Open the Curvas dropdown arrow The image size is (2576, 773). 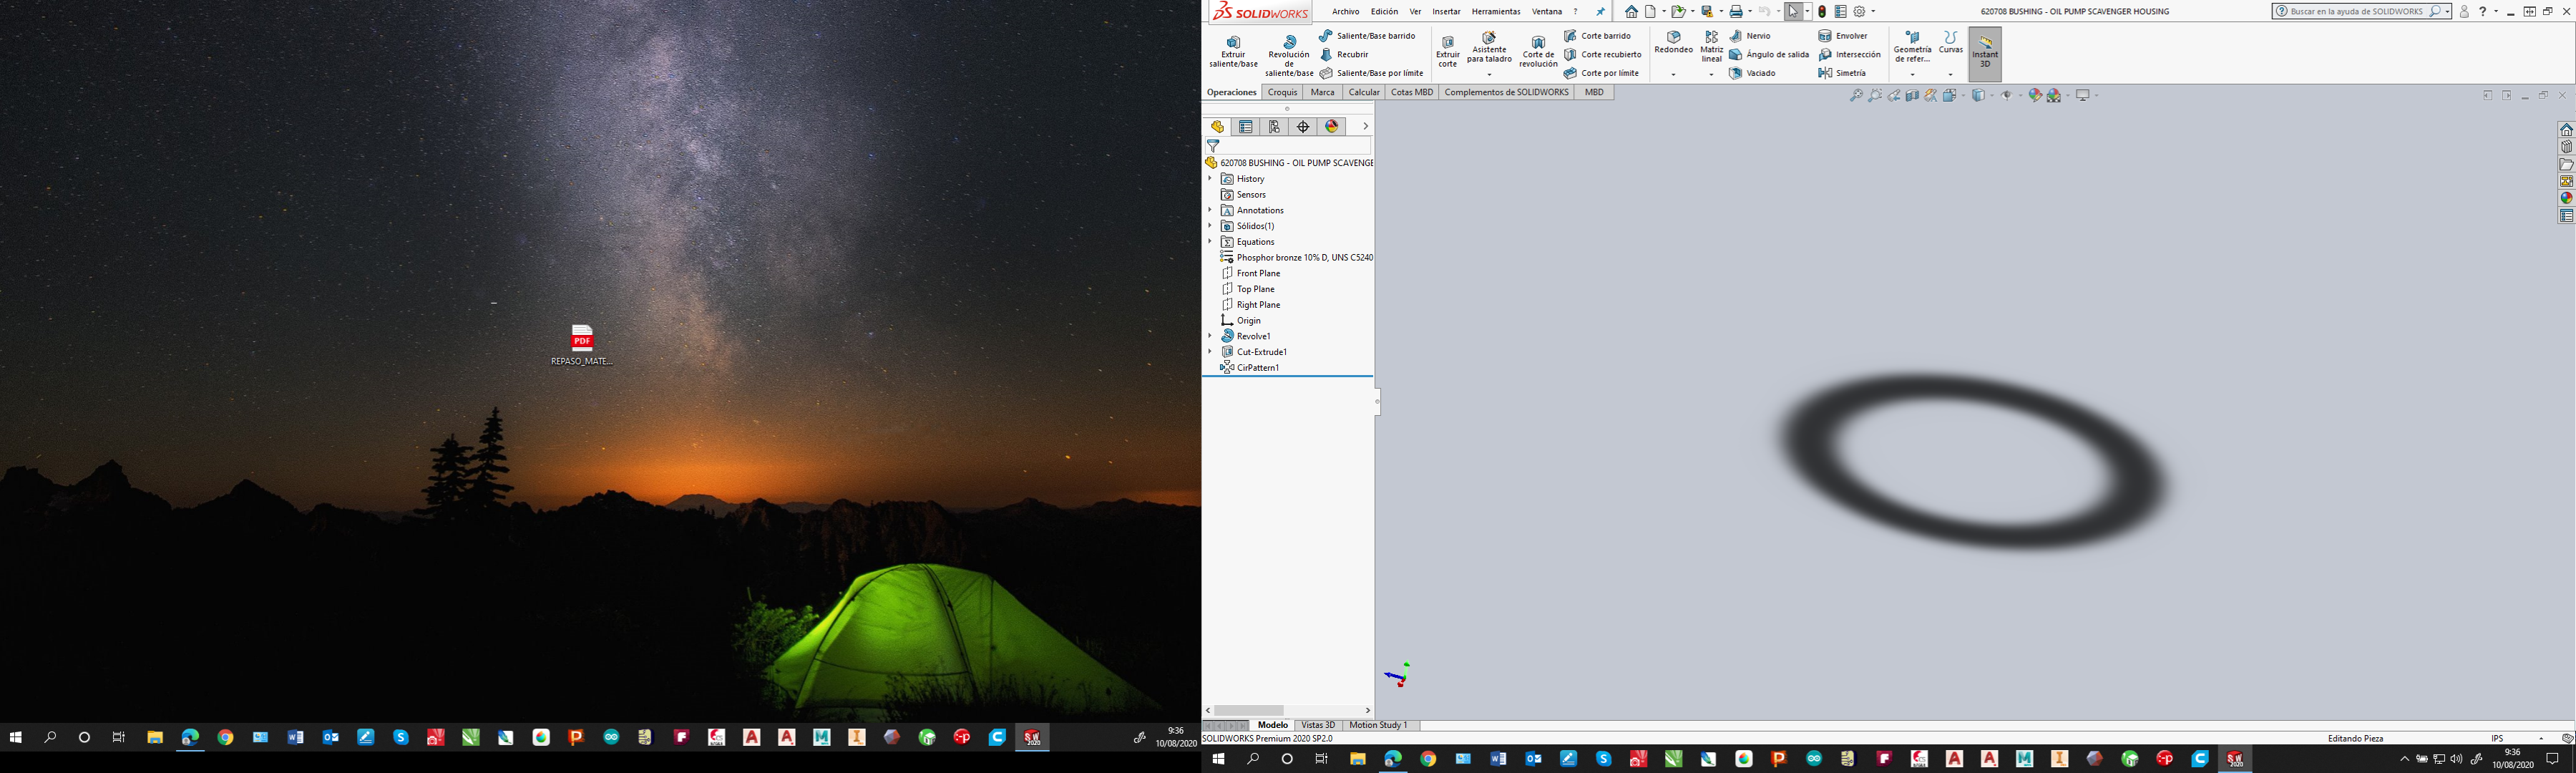tap(1950, 74)
